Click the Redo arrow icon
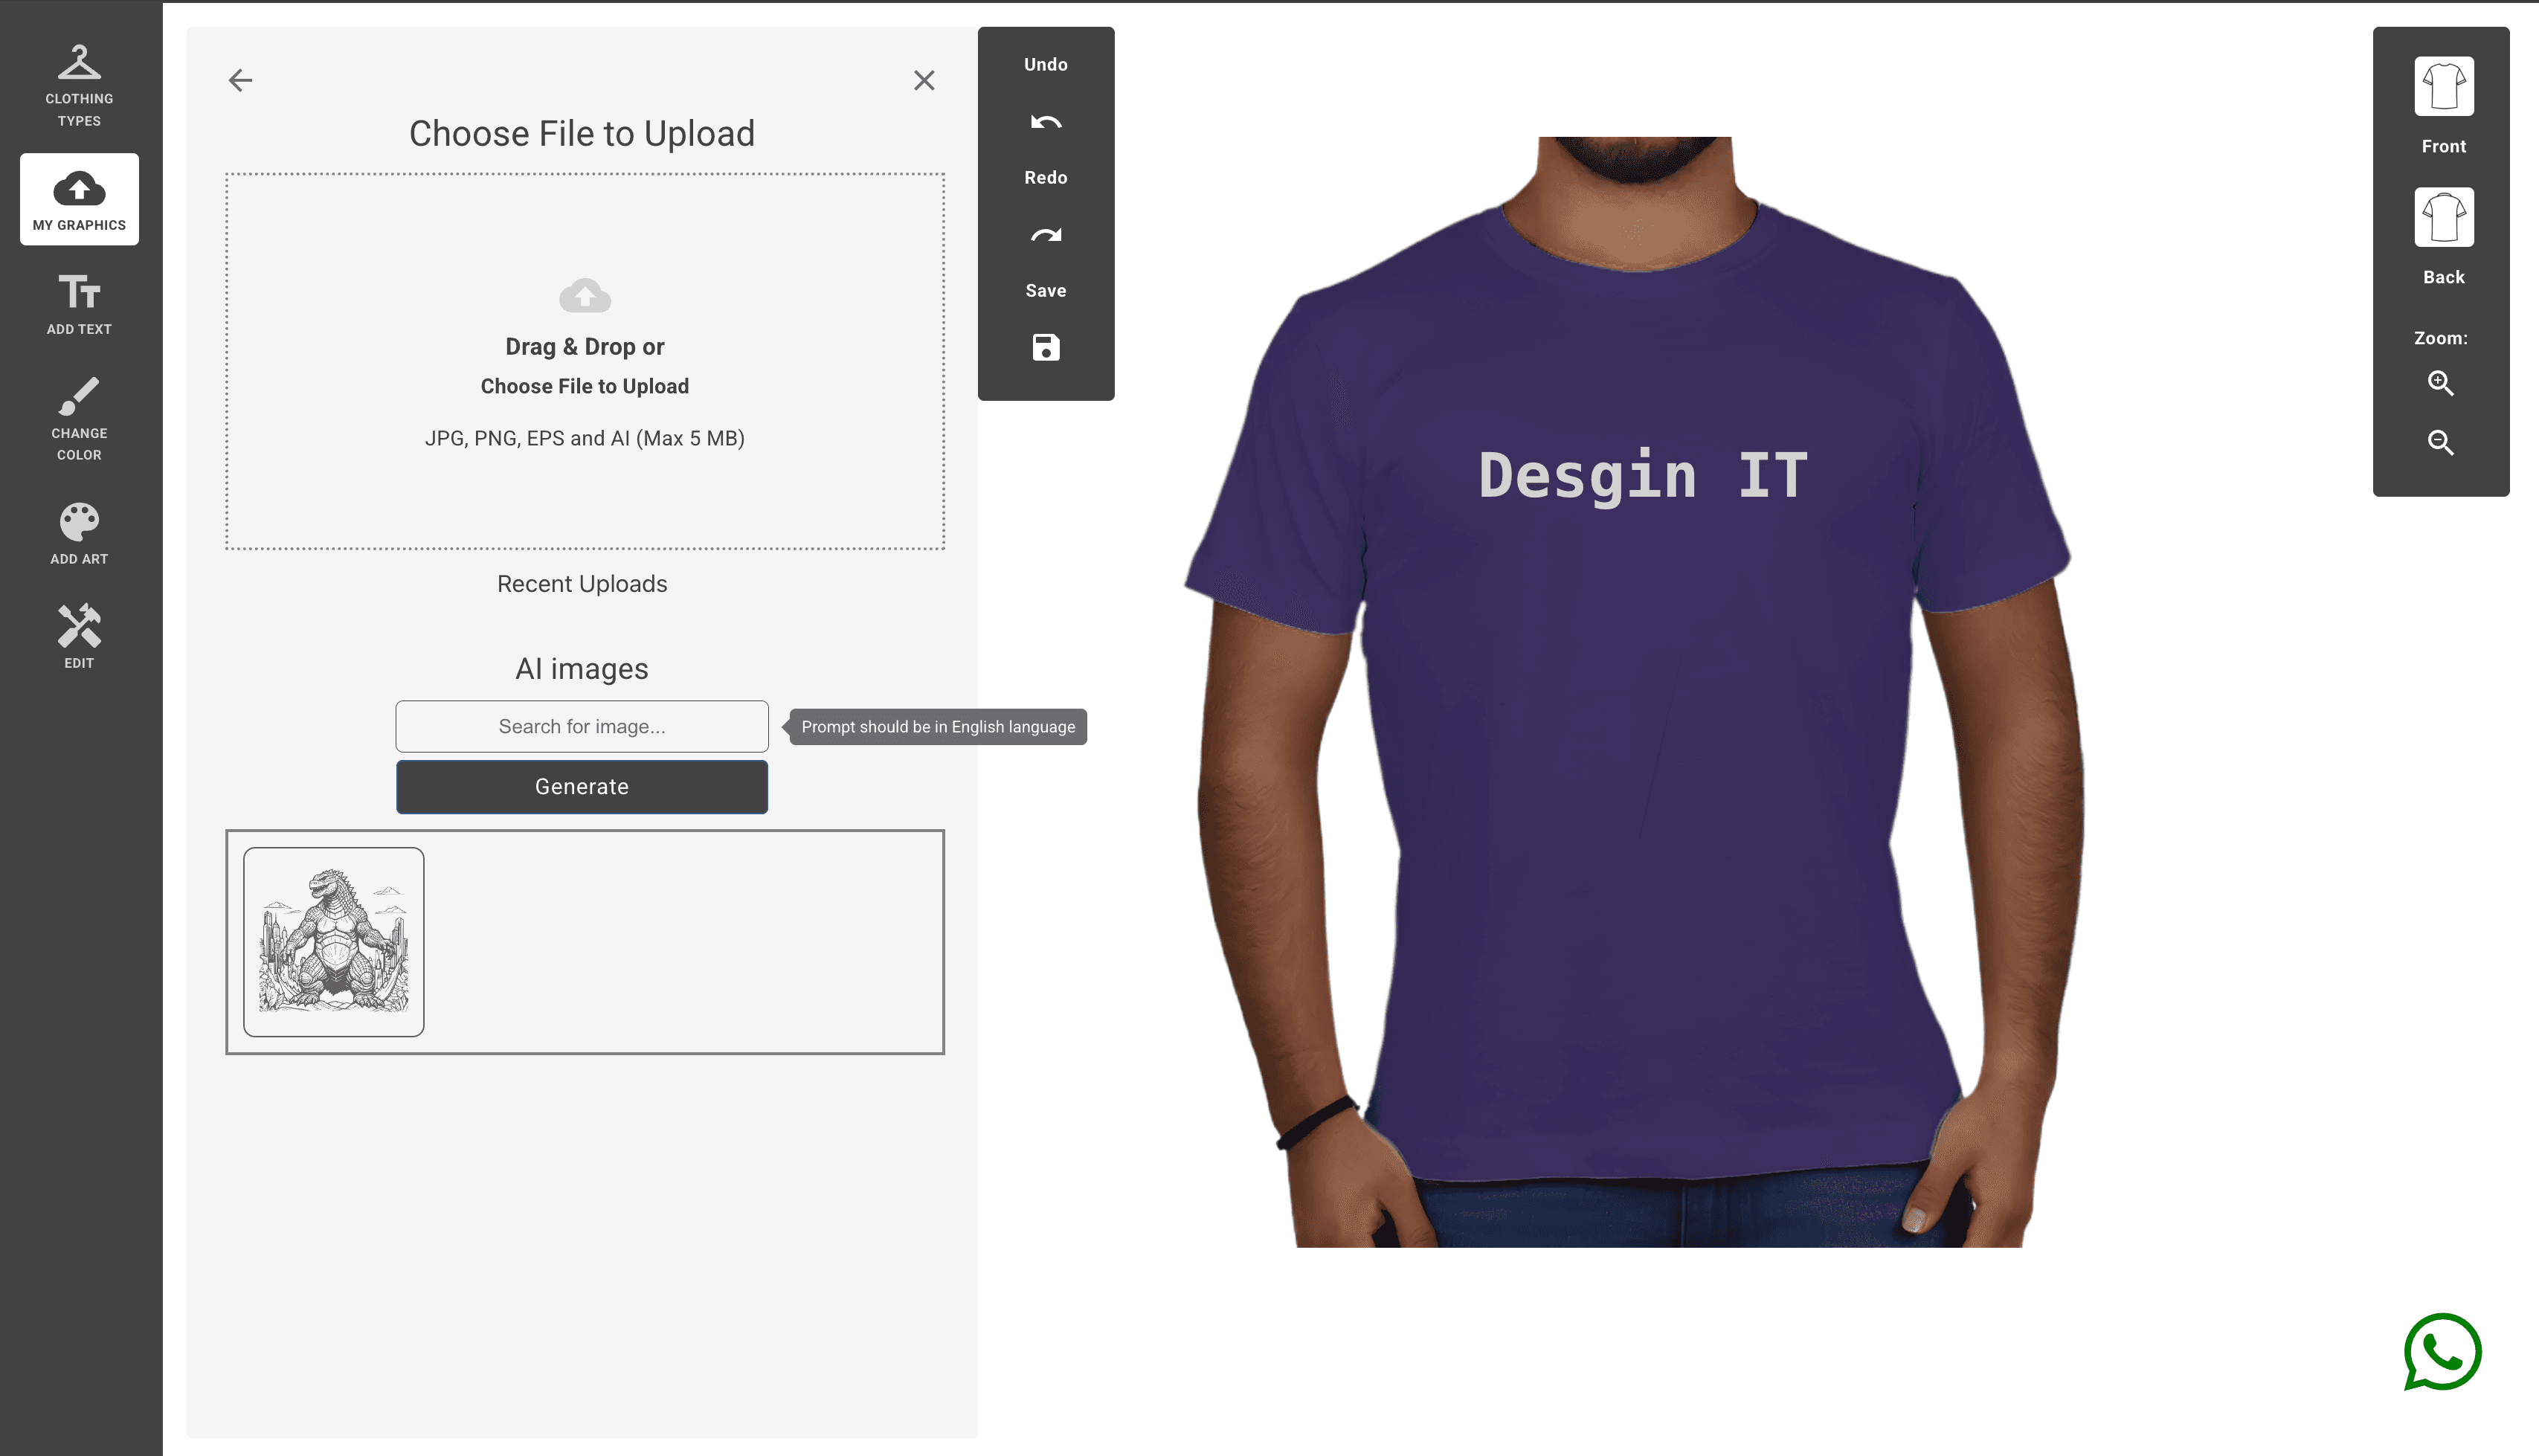Image resolution: width=2539 pixels, height=1456 pixels. pos(1044,234)
